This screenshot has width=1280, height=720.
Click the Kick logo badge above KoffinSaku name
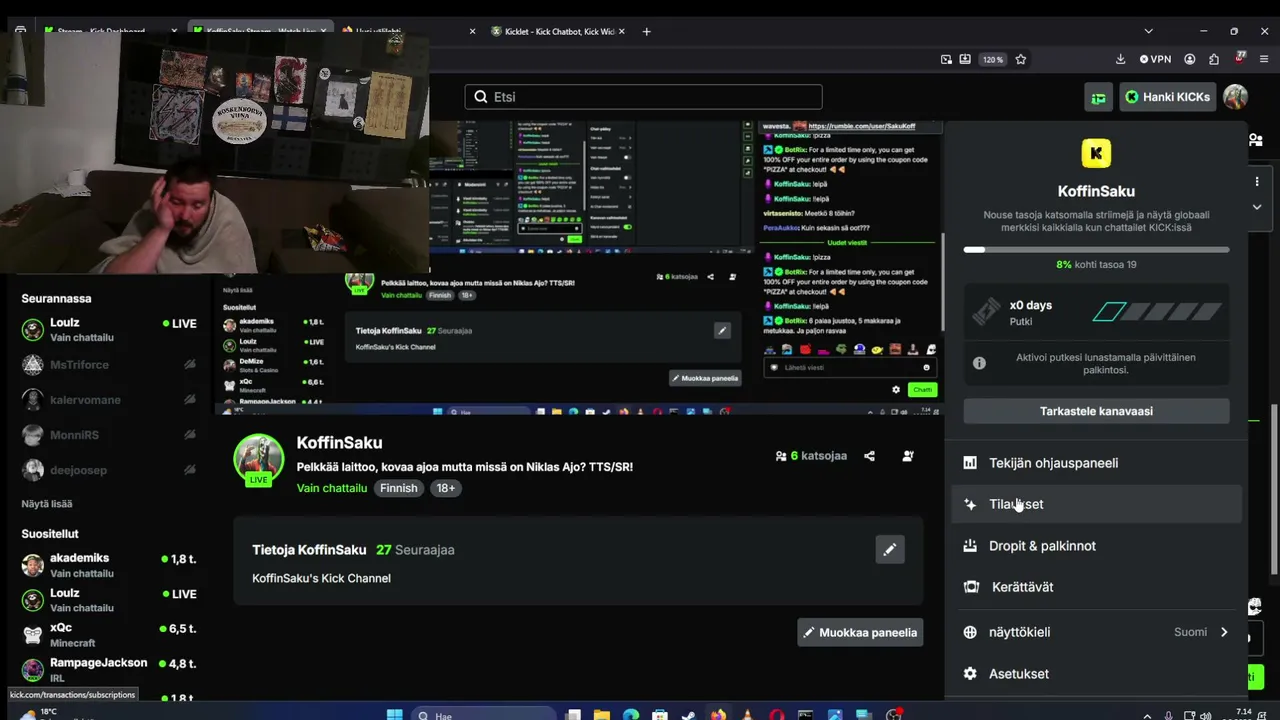click(1096, 153)
